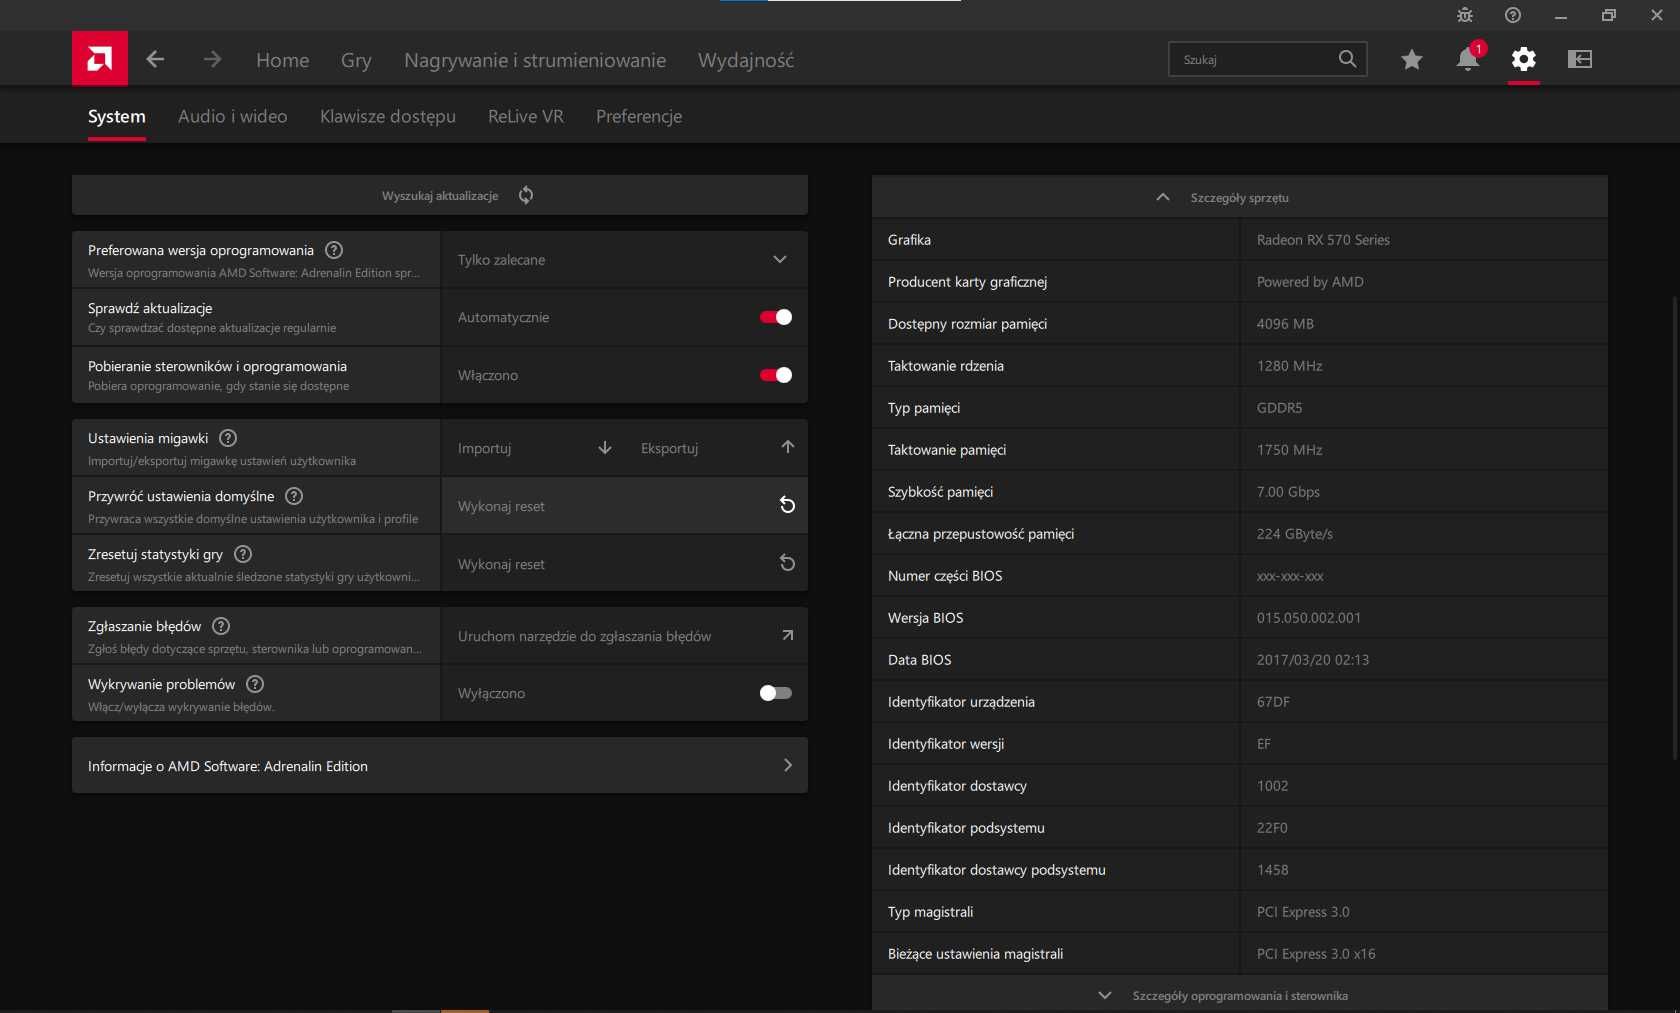Open the Home menu
Image resolution: width=1680 pixels, height=1013 pixels.
point(283,60)
